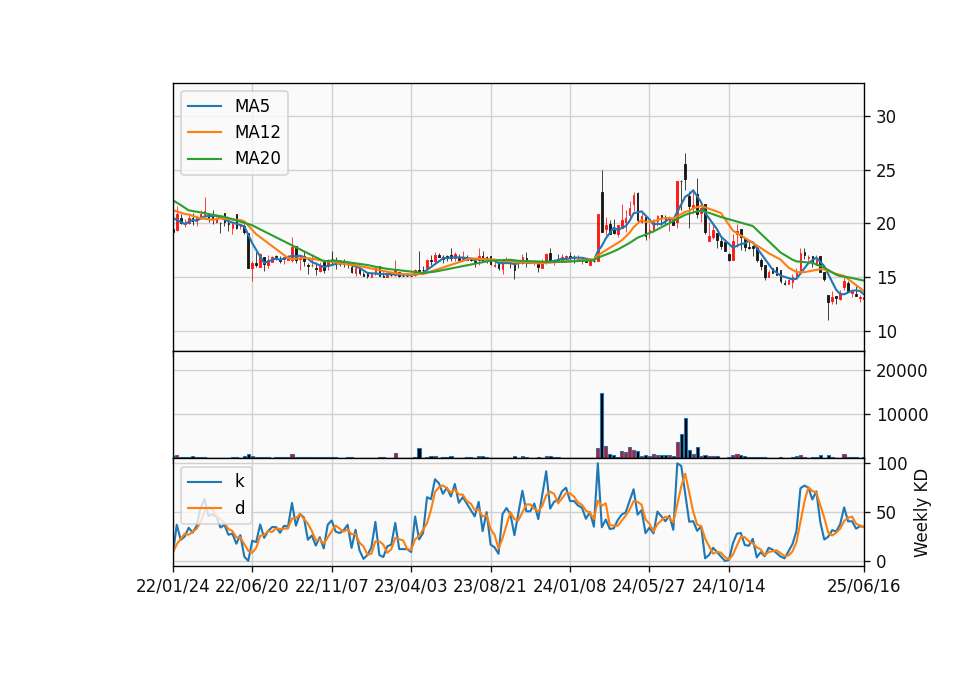This screenshot has height=690, width=960.
Task: Click the price axis value 10
Action: 886,332
